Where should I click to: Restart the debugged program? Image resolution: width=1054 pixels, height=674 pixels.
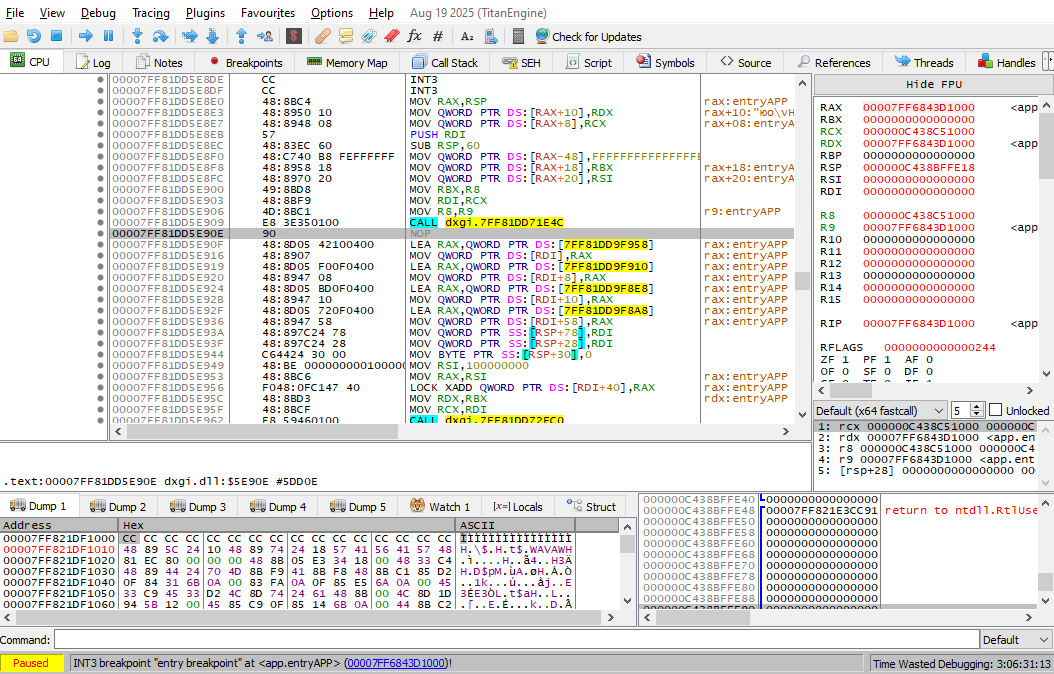coord(34,36)
